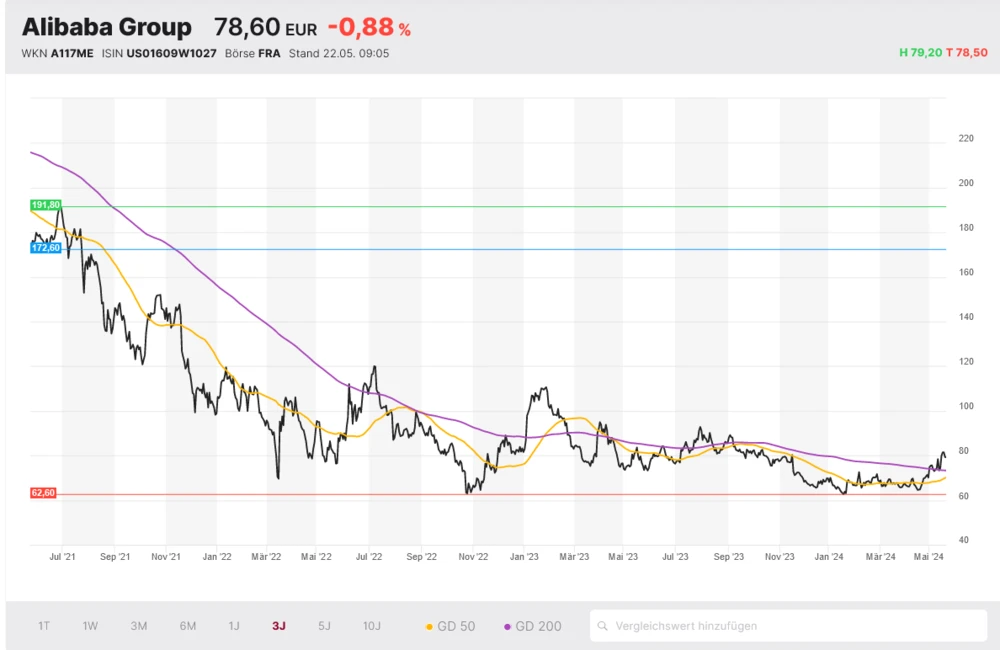This screenshot has height=650, width=1000.
Task: Click the daily low value T 78,50
Action: 966,53
